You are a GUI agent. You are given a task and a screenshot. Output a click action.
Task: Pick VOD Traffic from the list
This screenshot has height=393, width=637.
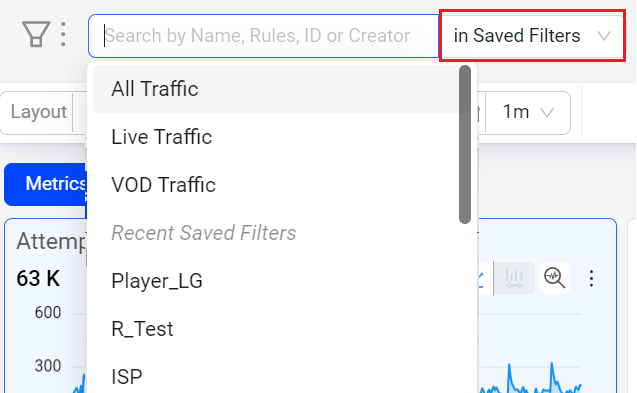276,185
